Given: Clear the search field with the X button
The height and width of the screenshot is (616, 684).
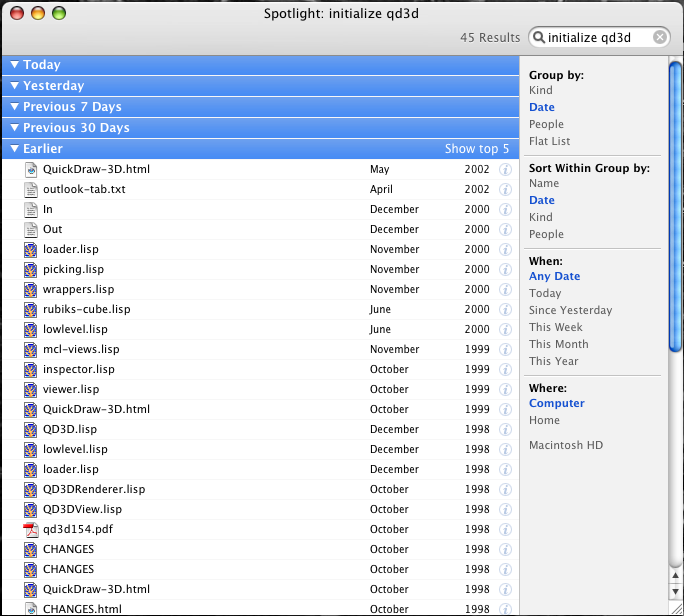Looking at the screenshot, I should (x=660, y=38).
